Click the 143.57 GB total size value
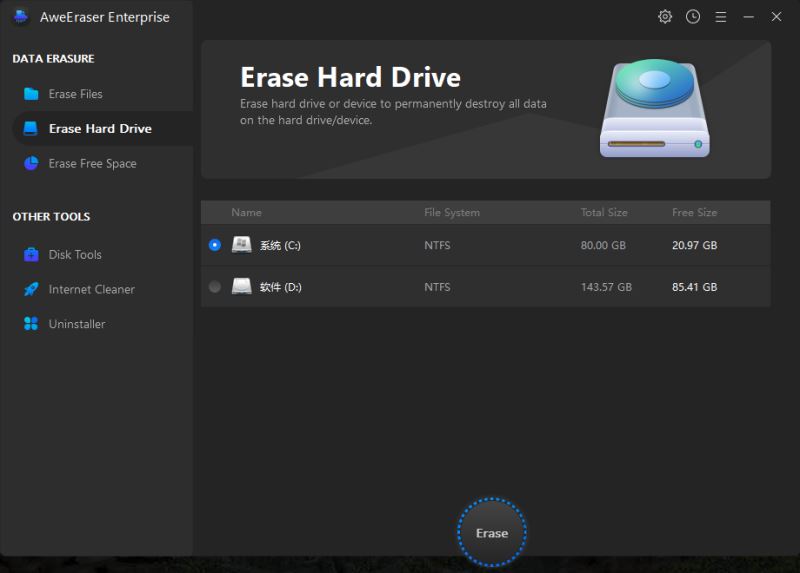The width and height of the screenshot is (800, 573). point(606,287)
